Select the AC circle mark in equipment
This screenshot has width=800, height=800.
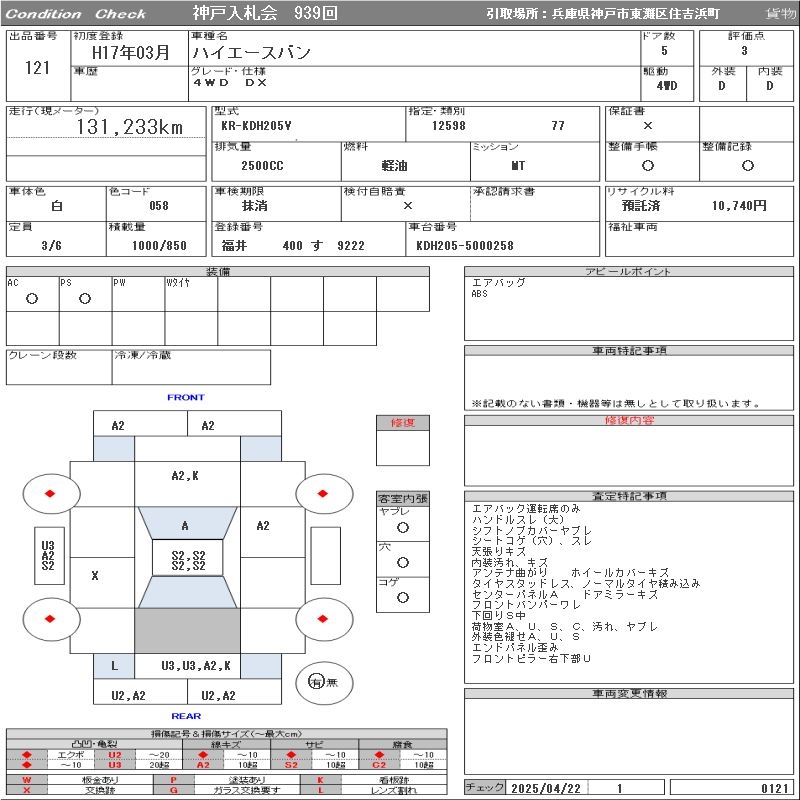click(32, 298)
